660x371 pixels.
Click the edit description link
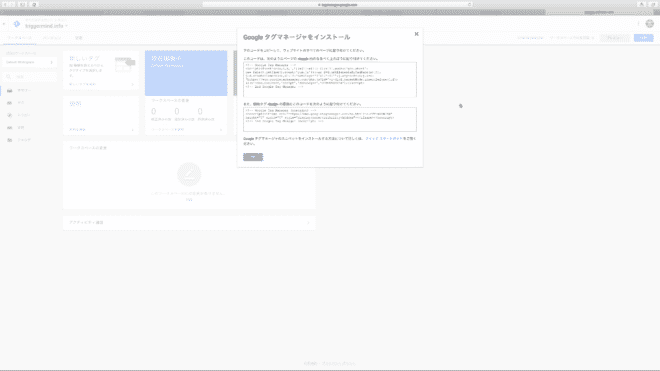[77, 130]
